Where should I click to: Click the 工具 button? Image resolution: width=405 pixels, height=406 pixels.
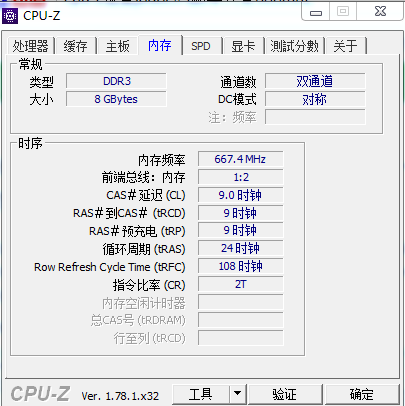pos(201,395)
